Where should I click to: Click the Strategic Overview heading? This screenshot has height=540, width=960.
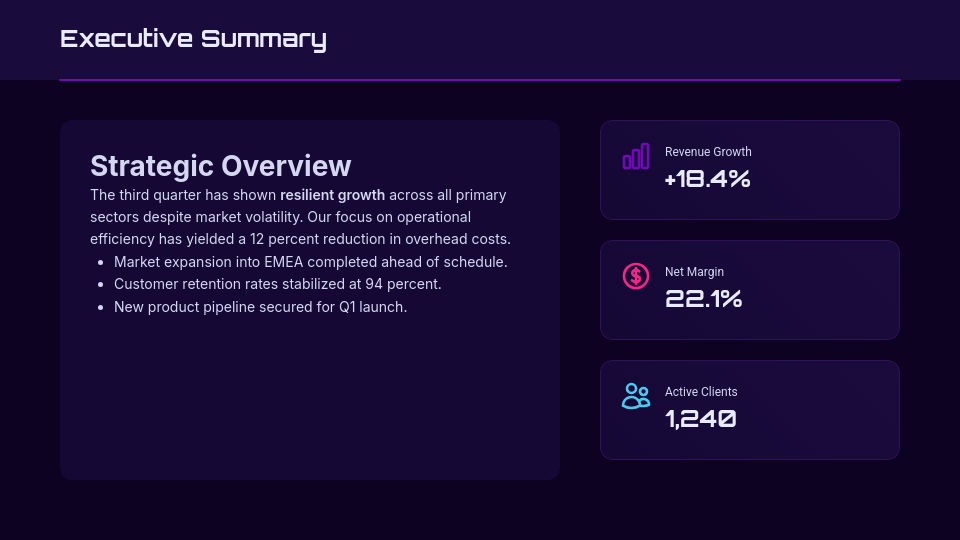click(x=220, y=166)
